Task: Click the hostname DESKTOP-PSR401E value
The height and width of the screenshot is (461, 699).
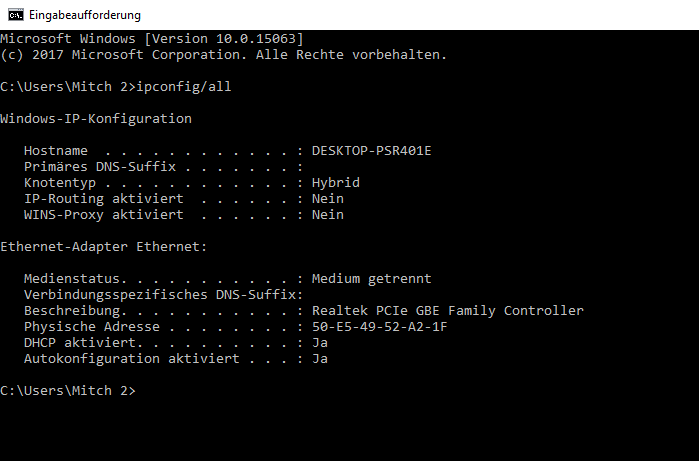Action: pyautogui.click(x=371, y=151)
